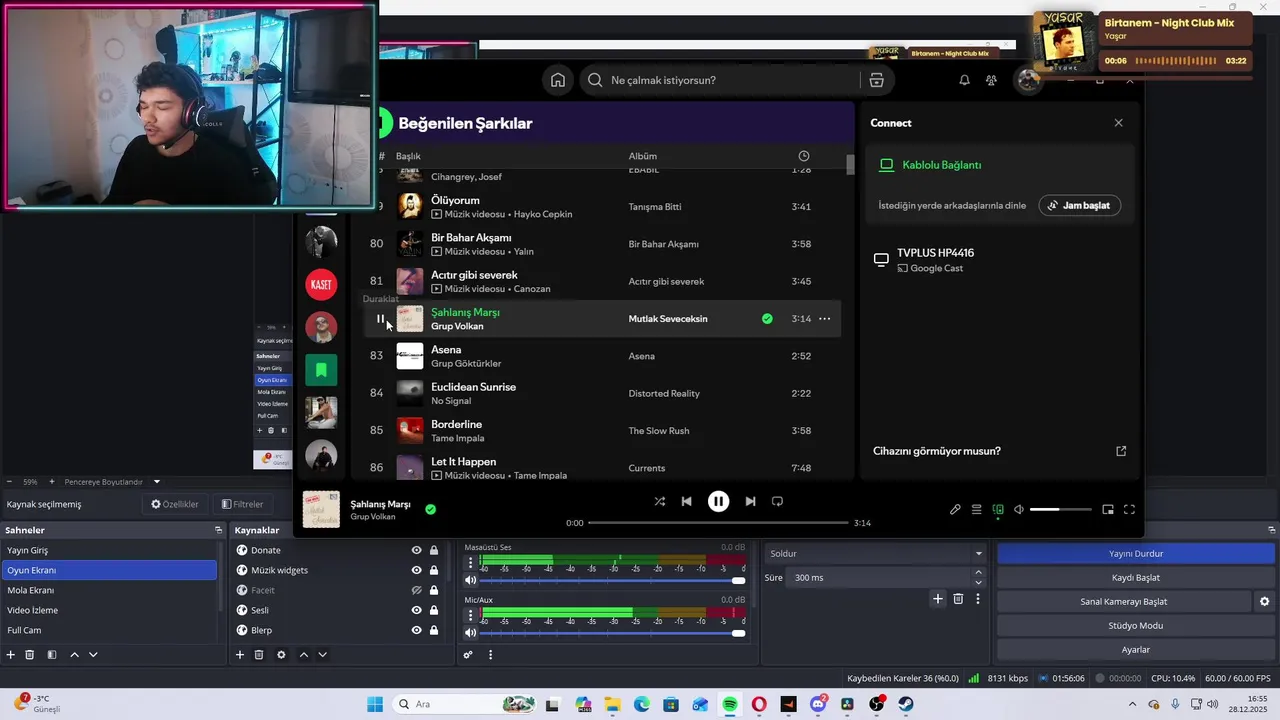The height and width of the screenshot is (720, 1280).
Task: Delete selected scene trash icon
Action: click(x=30, y=655)
